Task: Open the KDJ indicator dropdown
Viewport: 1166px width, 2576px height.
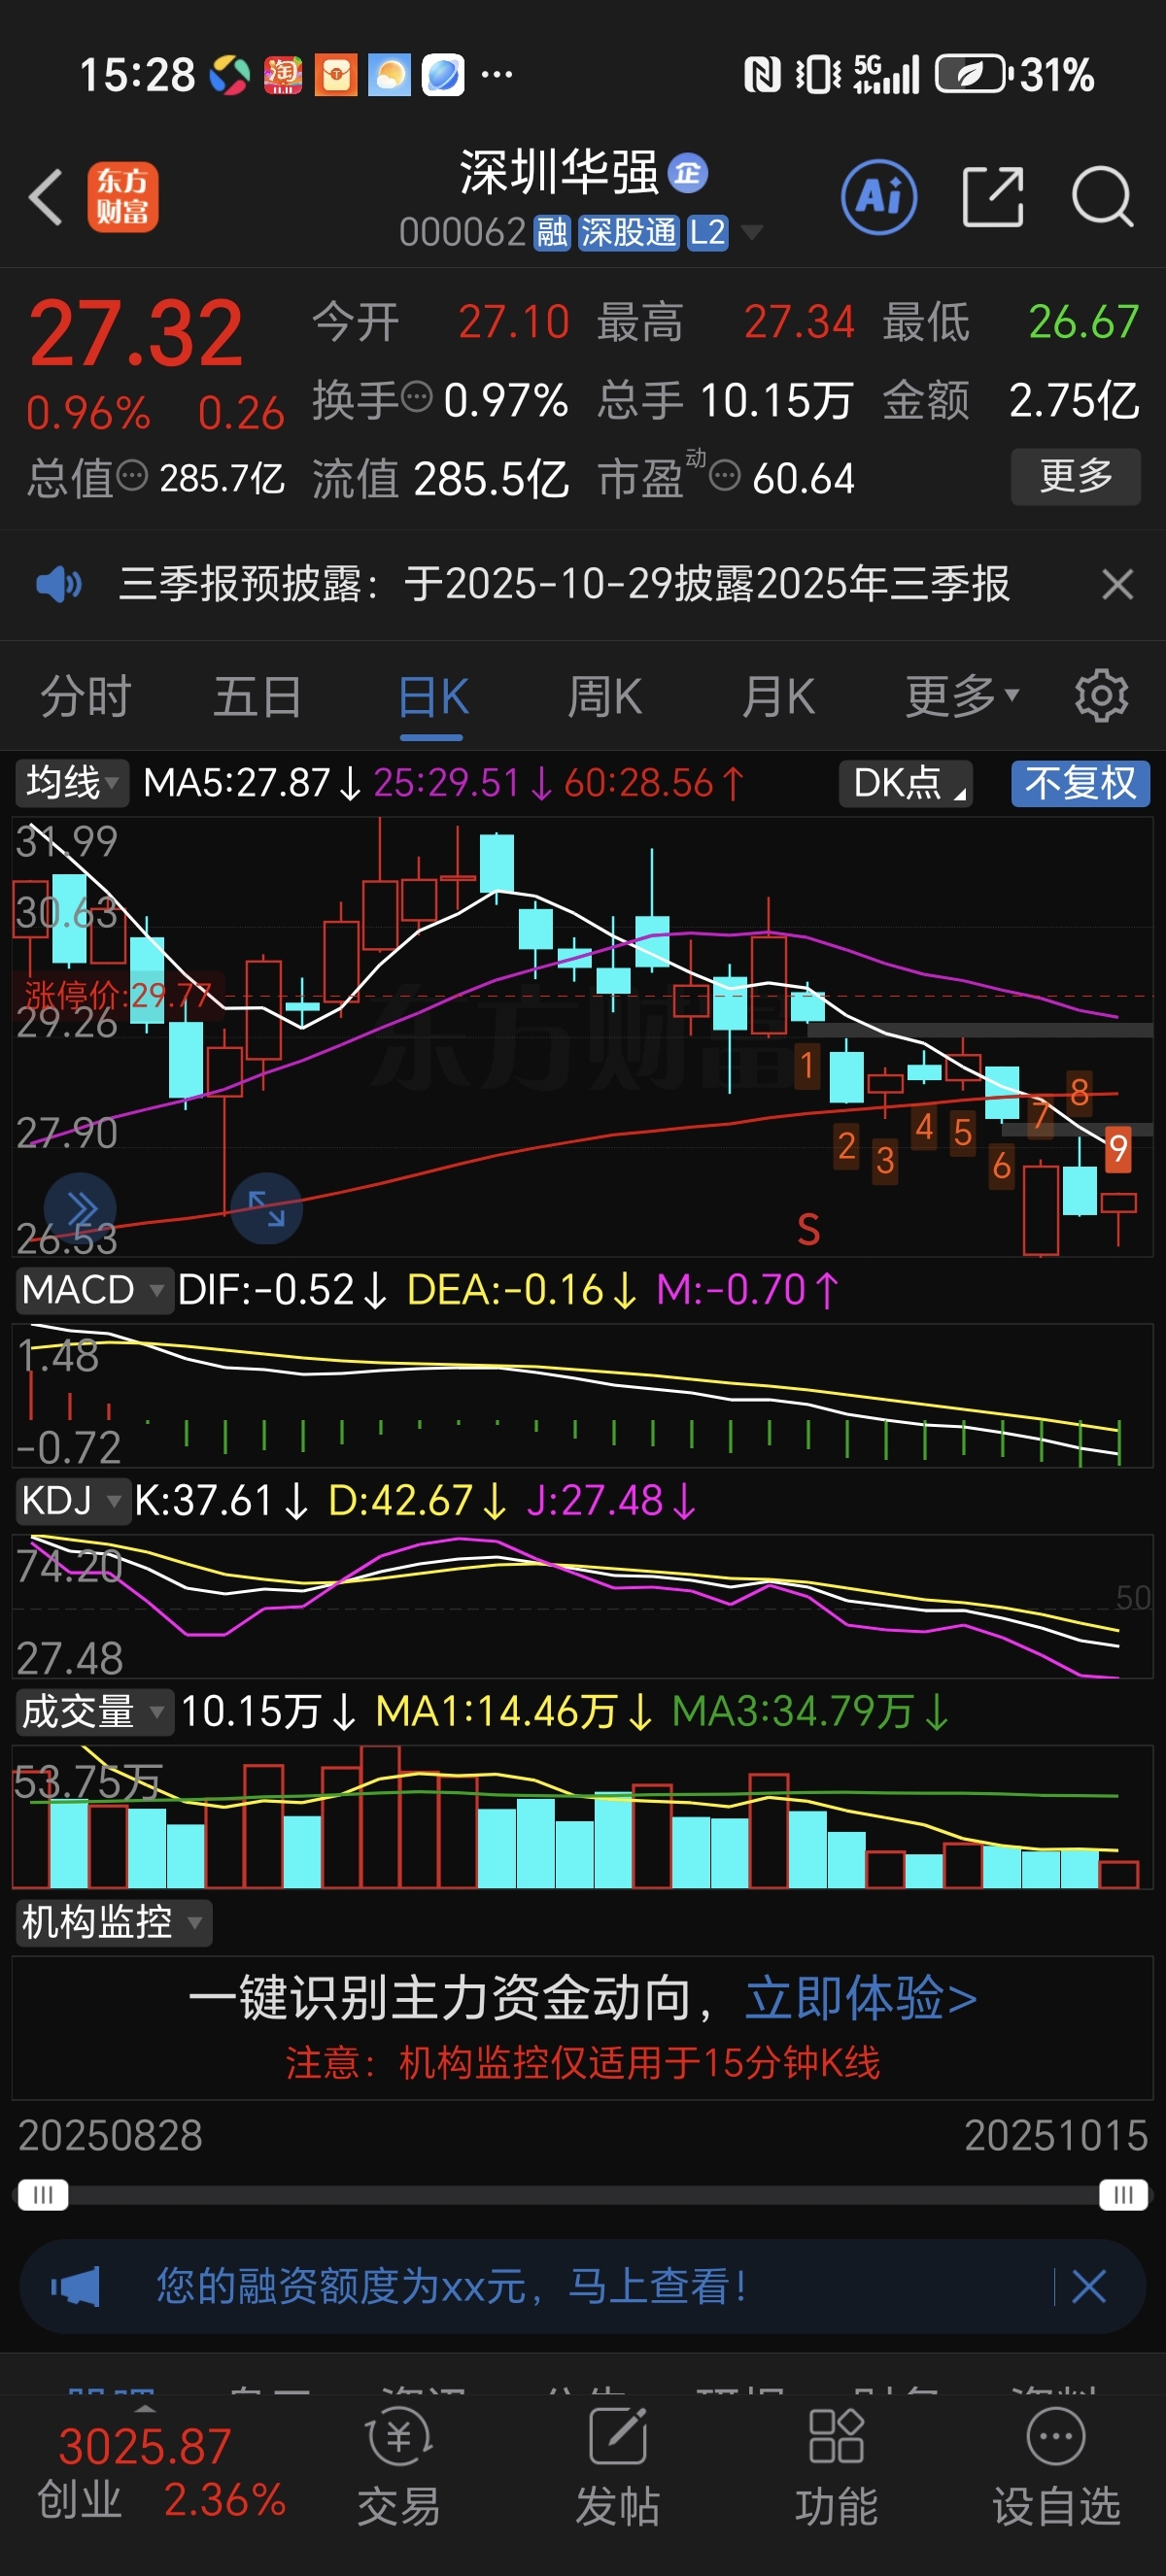Action: (x=72, y=1501)
